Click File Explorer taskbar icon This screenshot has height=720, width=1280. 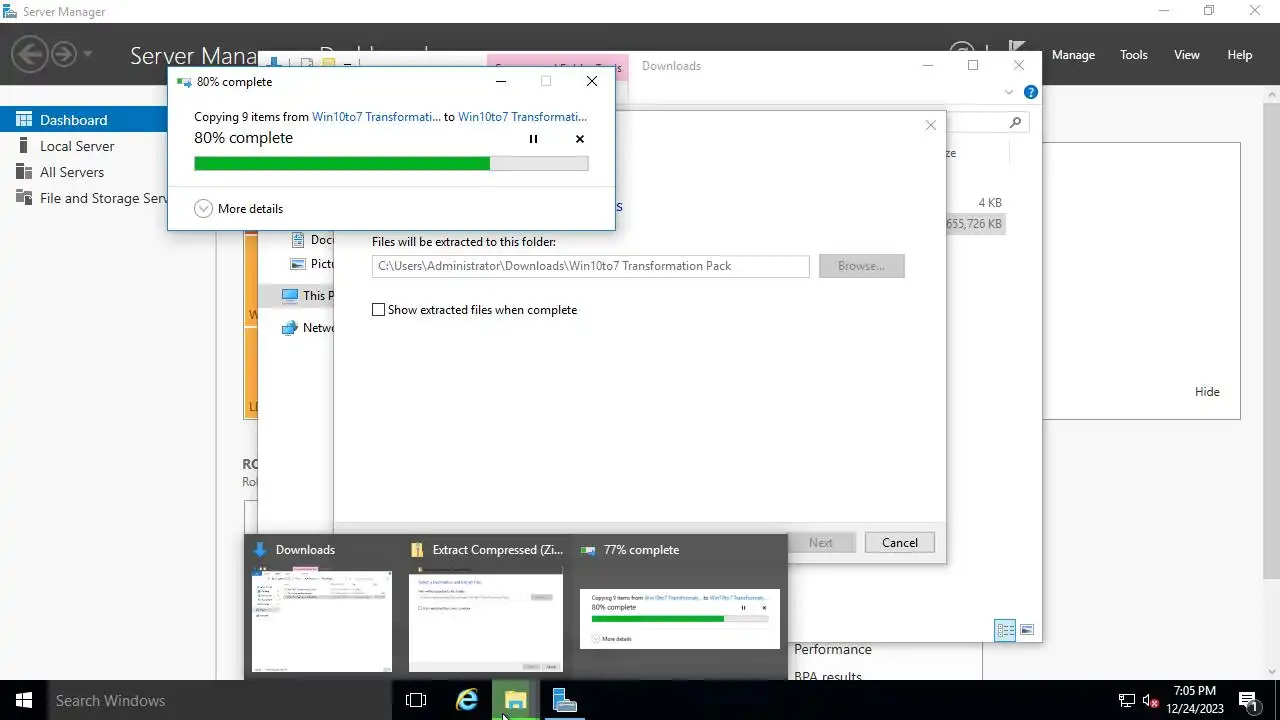click(x=516, y=700)
